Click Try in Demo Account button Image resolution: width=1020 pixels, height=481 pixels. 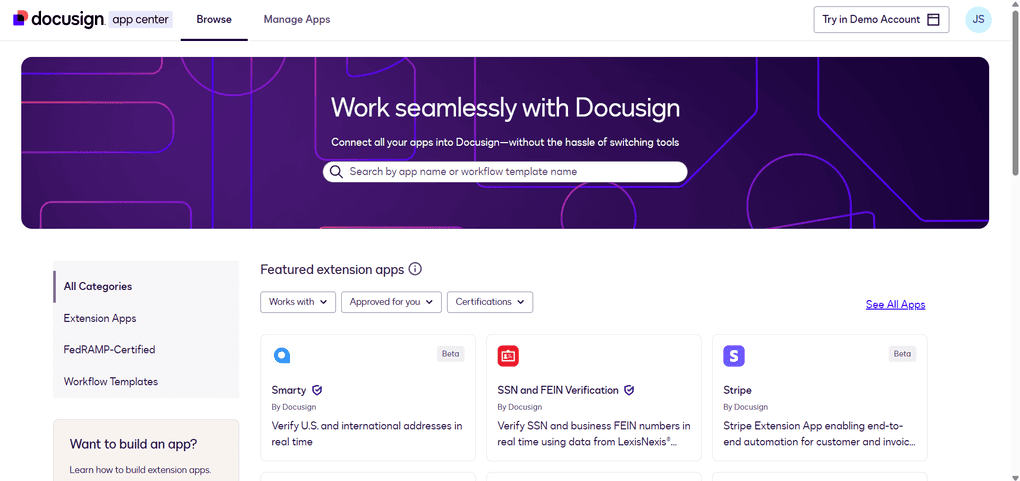(881, 20)
